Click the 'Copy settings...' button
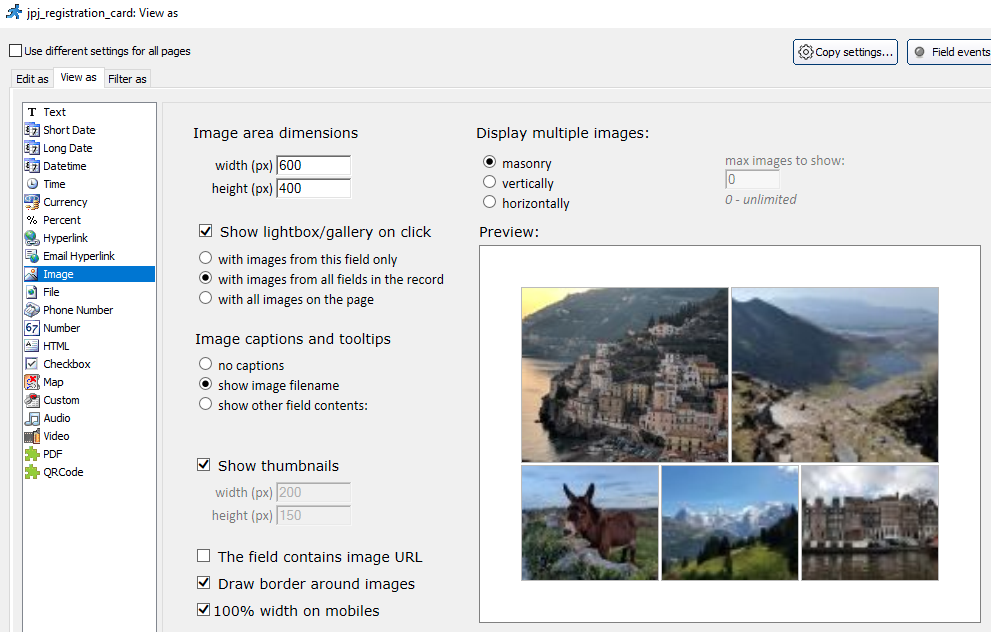The width and height of the screenshot is (991, 632). pyautogui.click(x=845, y=52)
